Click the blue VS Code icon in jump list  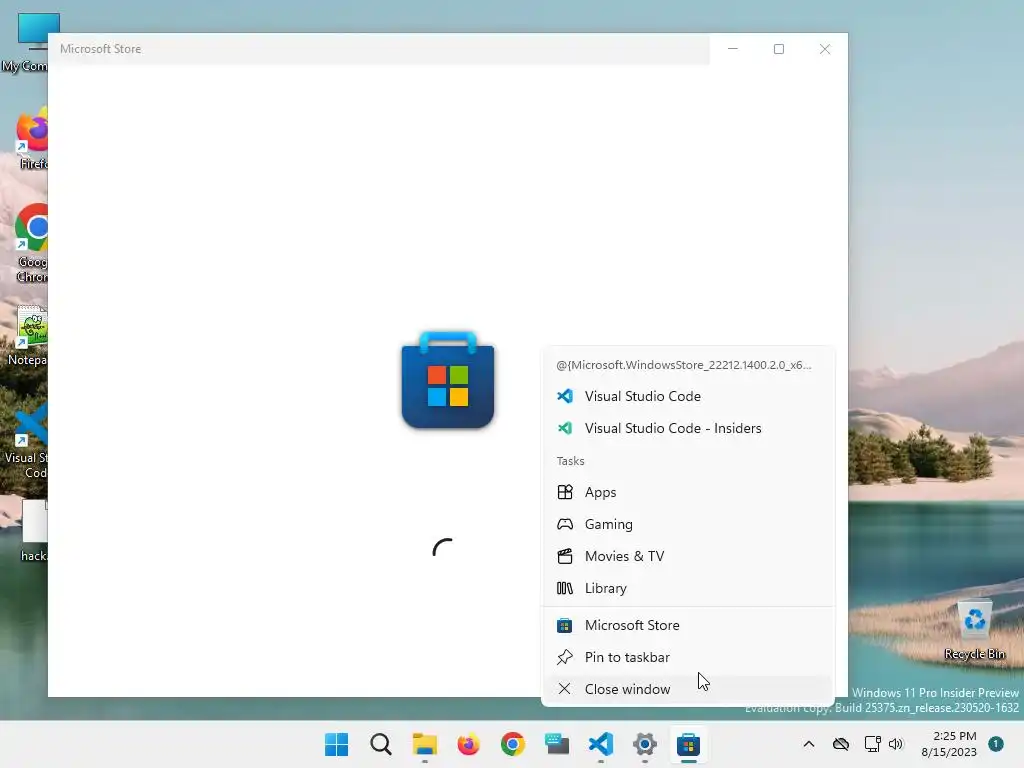(565, 396)
